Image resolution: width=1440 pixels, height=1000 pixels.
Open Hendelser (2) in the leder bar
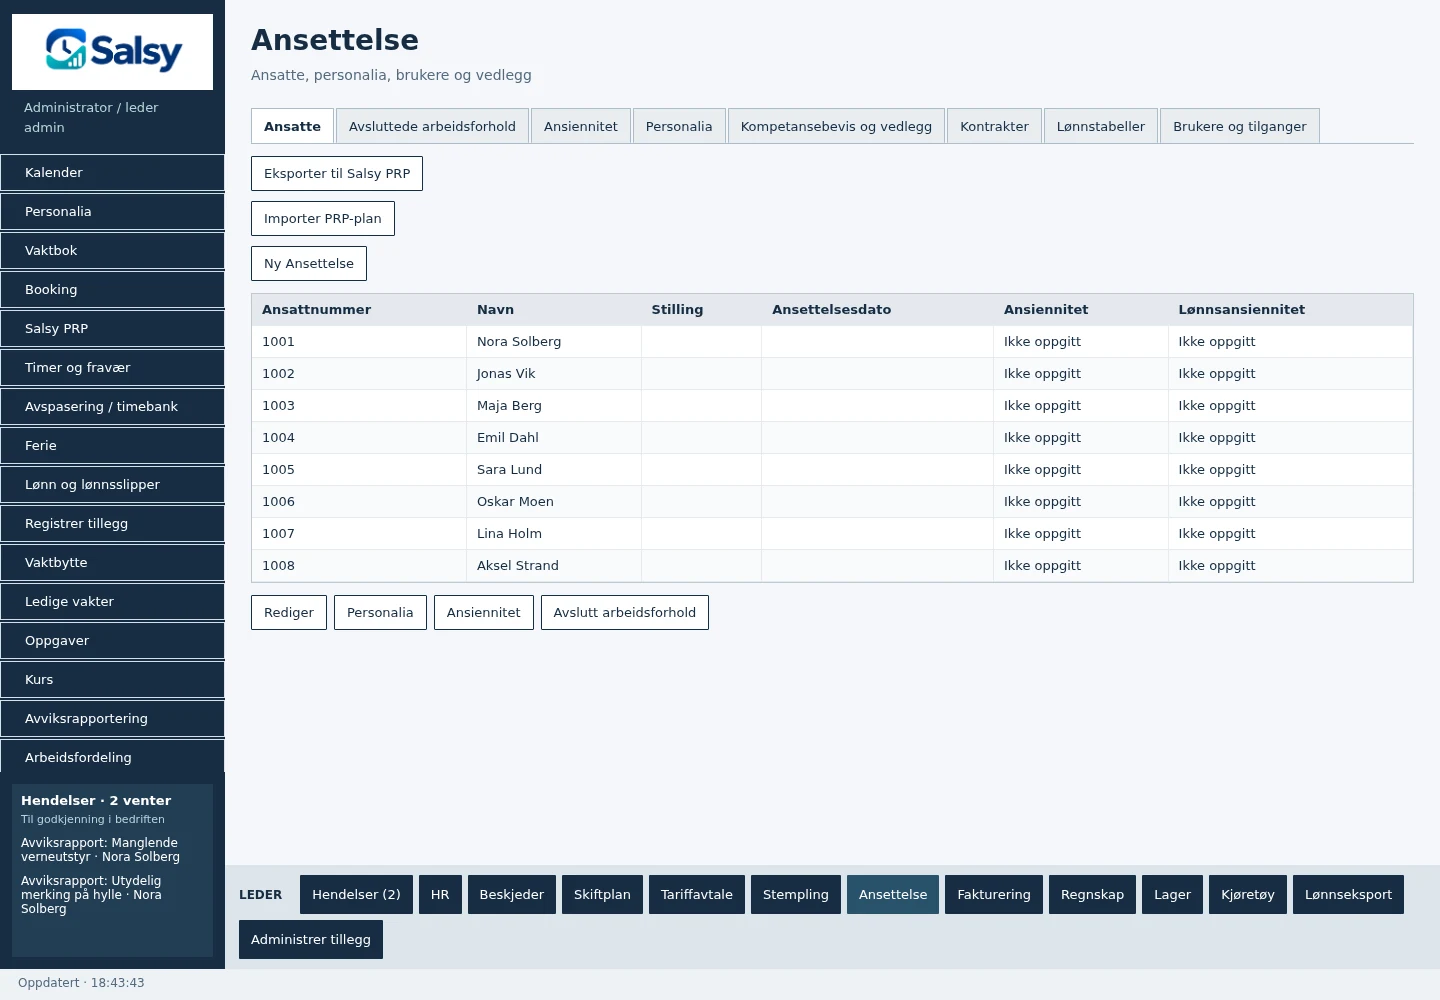[356, 894]
